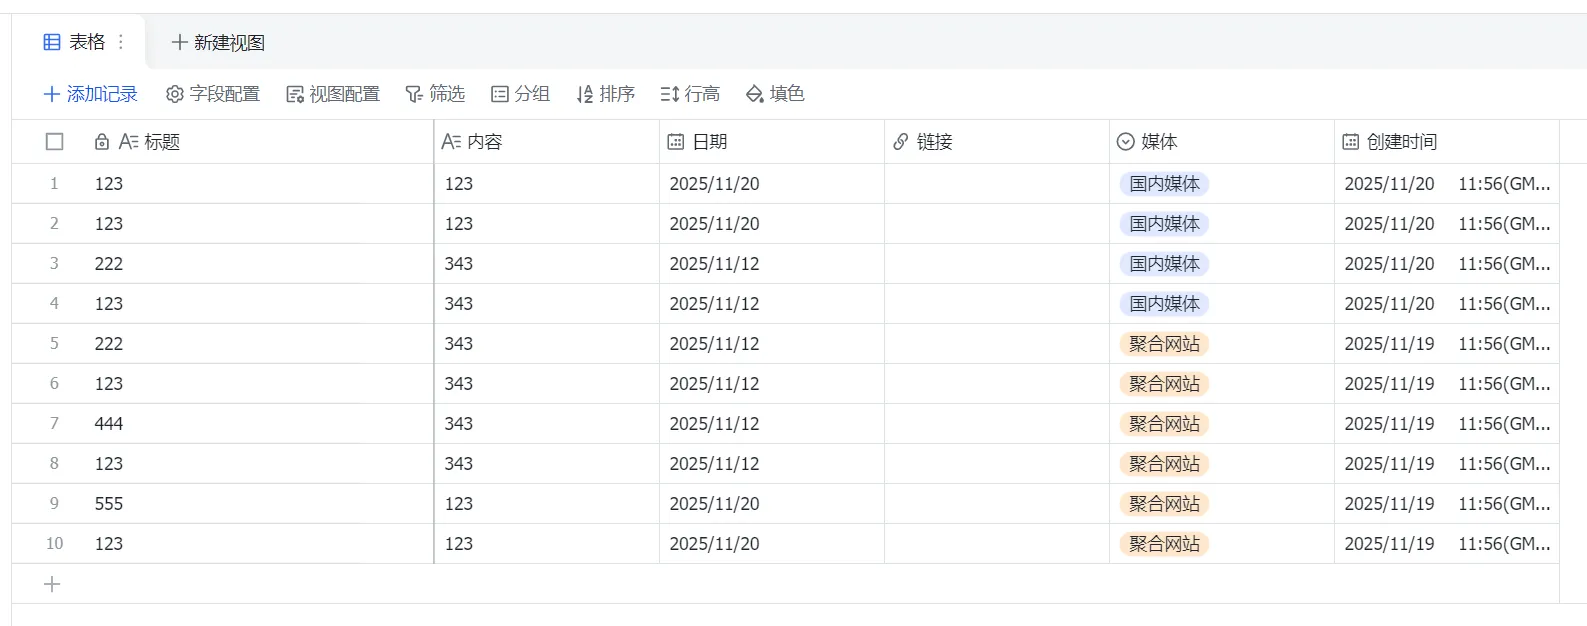
Task: Open the 排序 sort option
Action: (605, 94)
